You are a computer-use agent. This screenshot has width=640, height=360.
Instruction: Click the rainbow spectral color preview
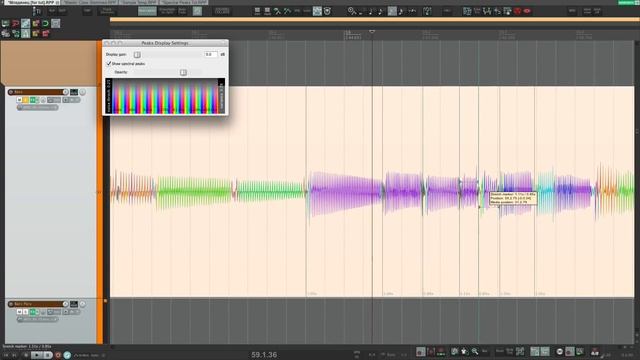(x=165, y=96)
